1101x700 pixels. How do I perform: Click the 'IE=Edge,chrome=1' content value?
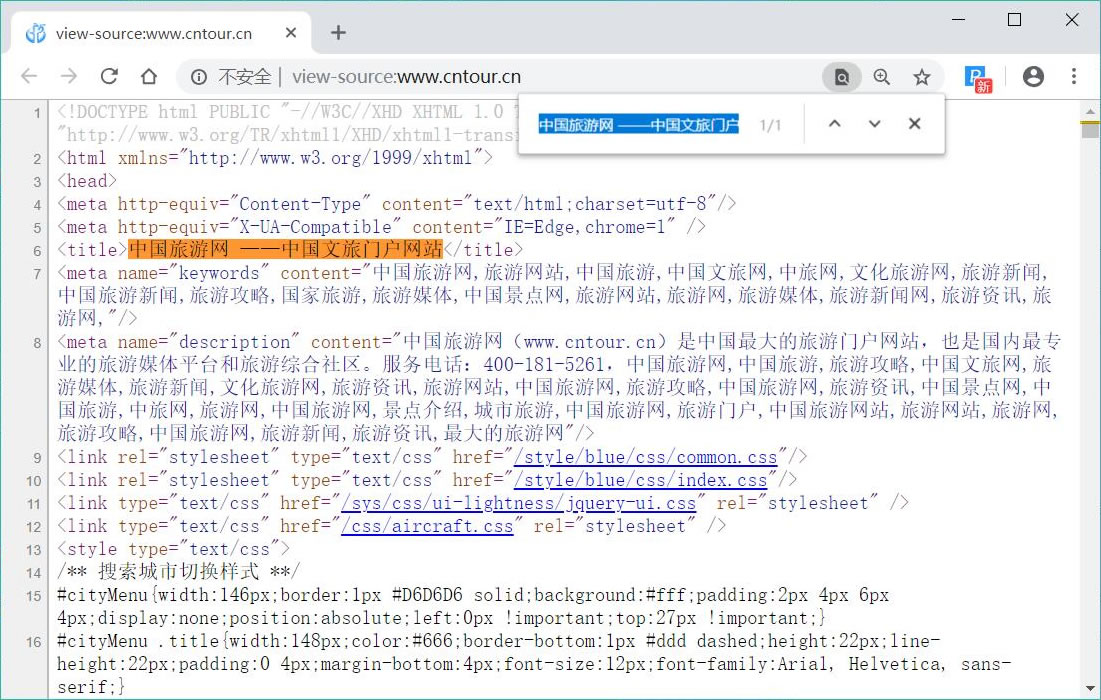pyautogui.click(x=585, y=227)
